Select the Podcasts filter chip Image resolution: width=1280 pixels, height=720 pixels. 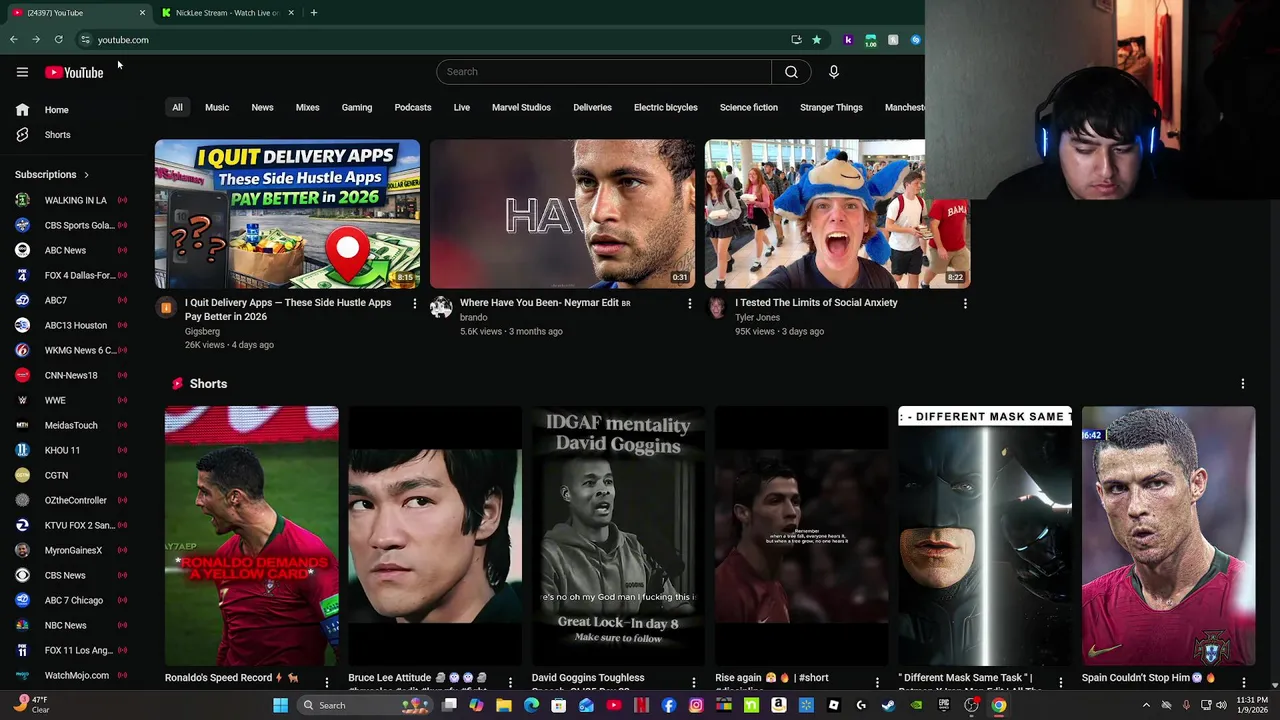[413, 107]
